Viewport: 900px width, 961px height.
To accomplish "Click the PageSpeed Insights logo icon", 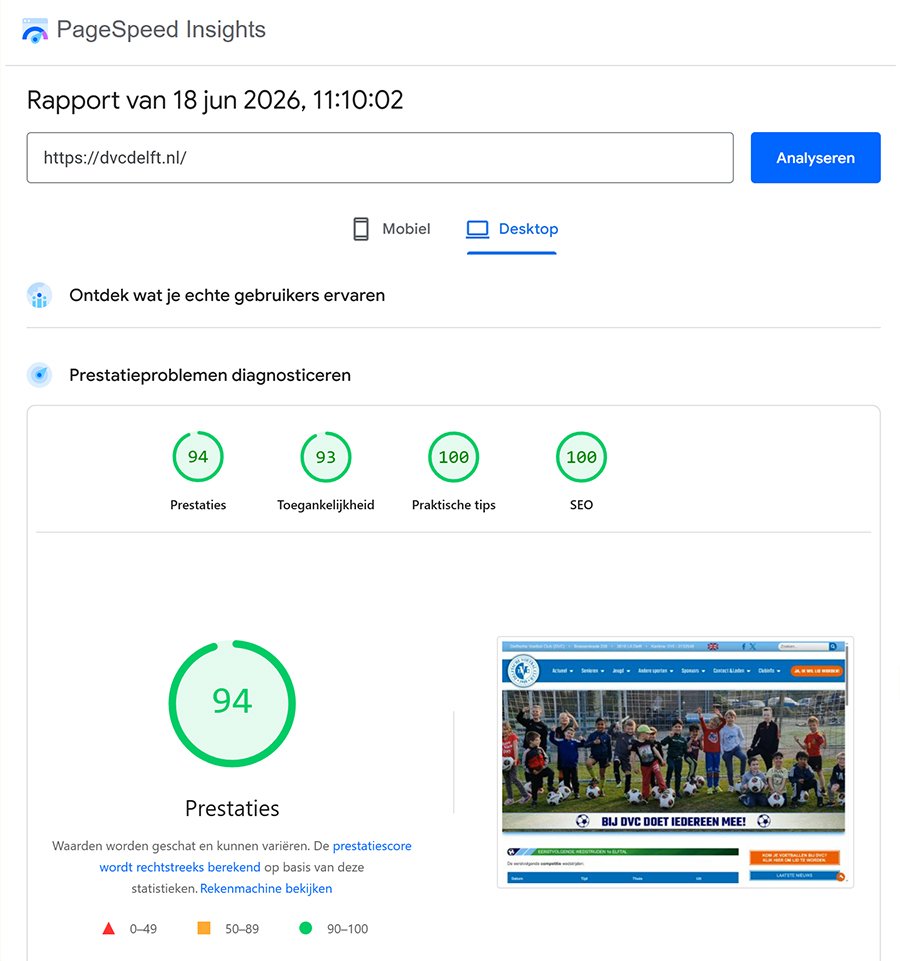I will pos(35,31).
